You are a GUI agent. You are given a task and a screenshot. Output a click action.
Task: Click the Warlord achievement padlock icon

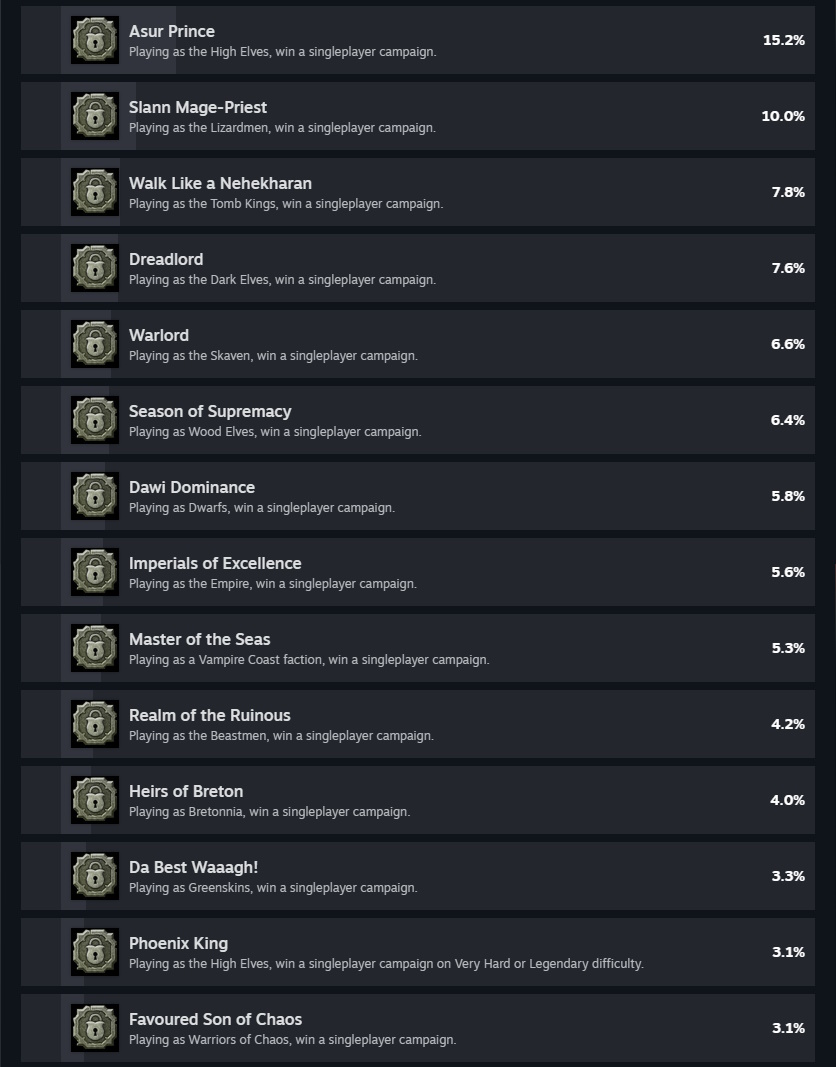[x=95, y=344]
